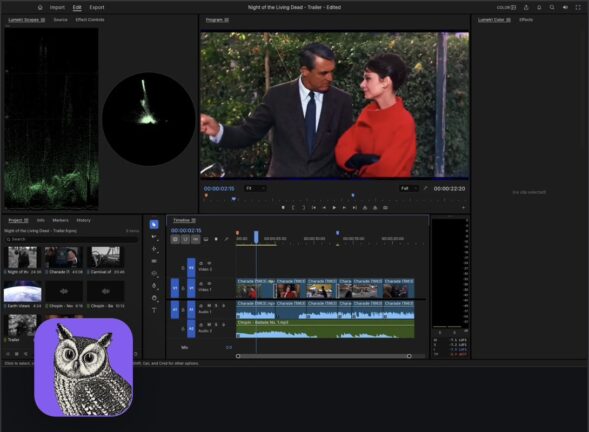Open the Timeline panel menu
This screenshot has height=432, width=589.
point(193,221)
